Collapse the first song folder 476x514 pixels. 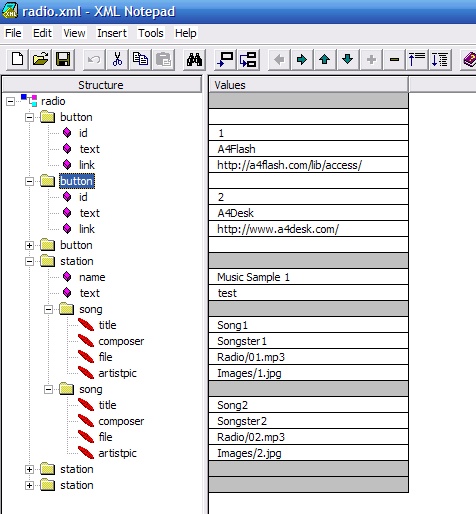pyautogui.click(x=48, y=309)
